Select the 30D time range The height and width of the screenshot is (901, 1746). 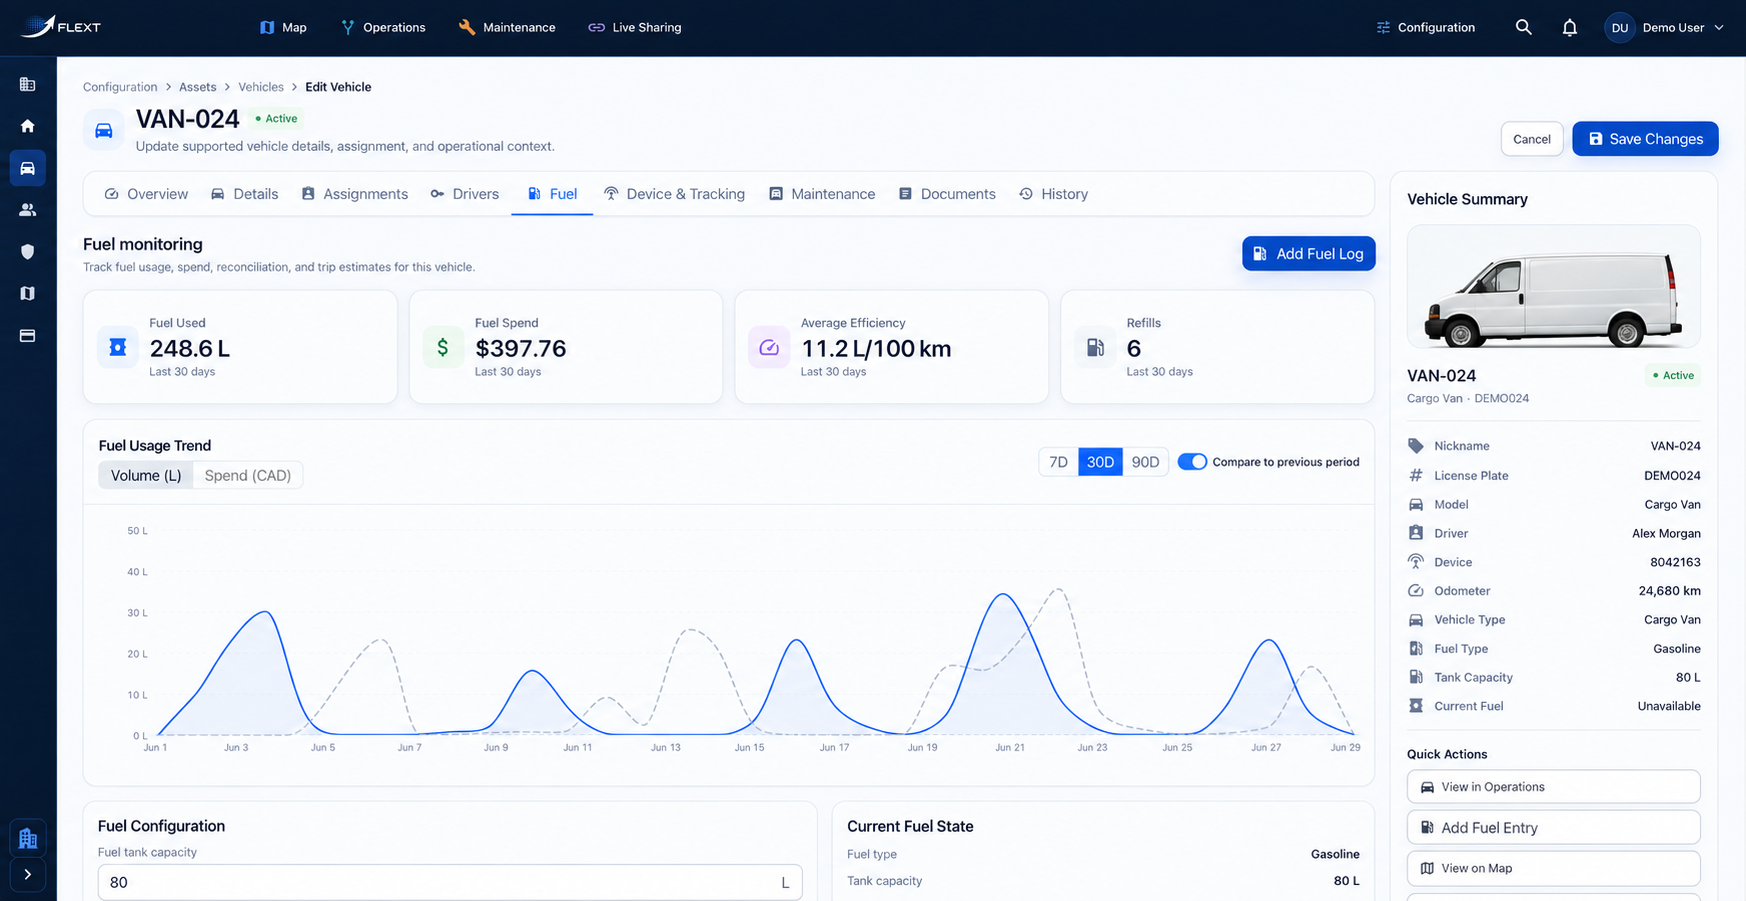click(x=1100, y=462)
